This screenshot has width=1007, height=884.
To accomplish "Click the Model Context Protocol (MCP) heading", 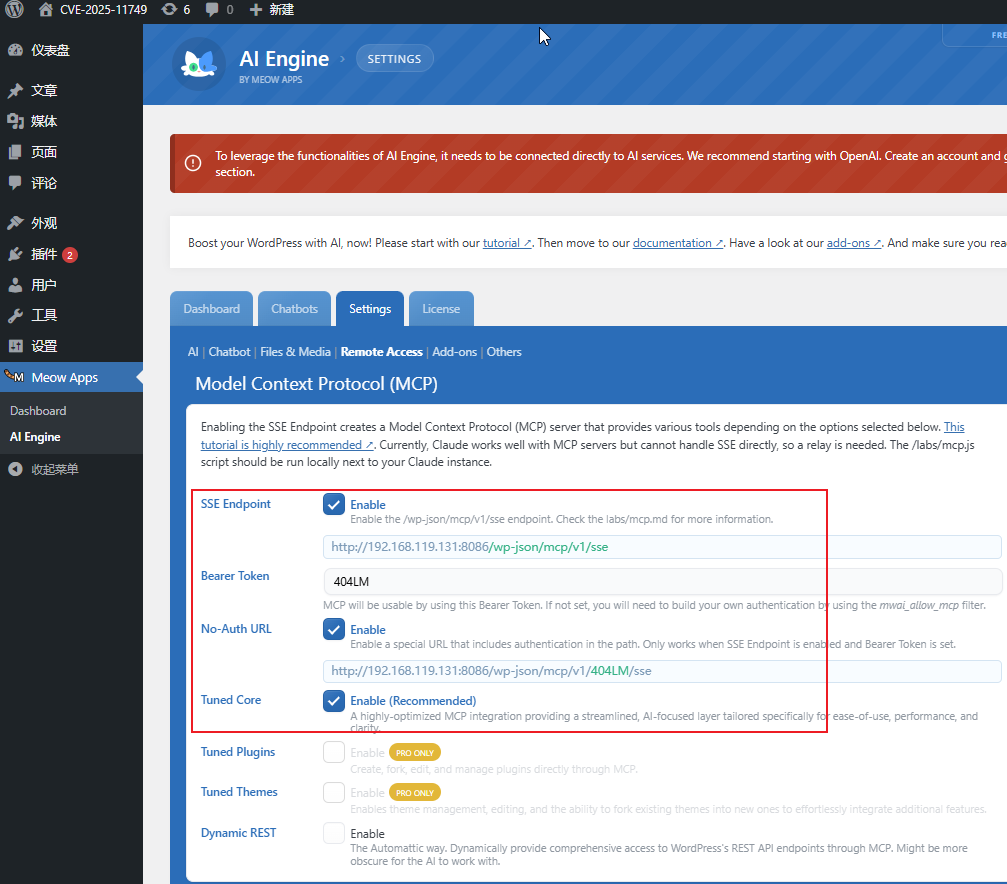I will pyautogui.click(x=317, y=384).
